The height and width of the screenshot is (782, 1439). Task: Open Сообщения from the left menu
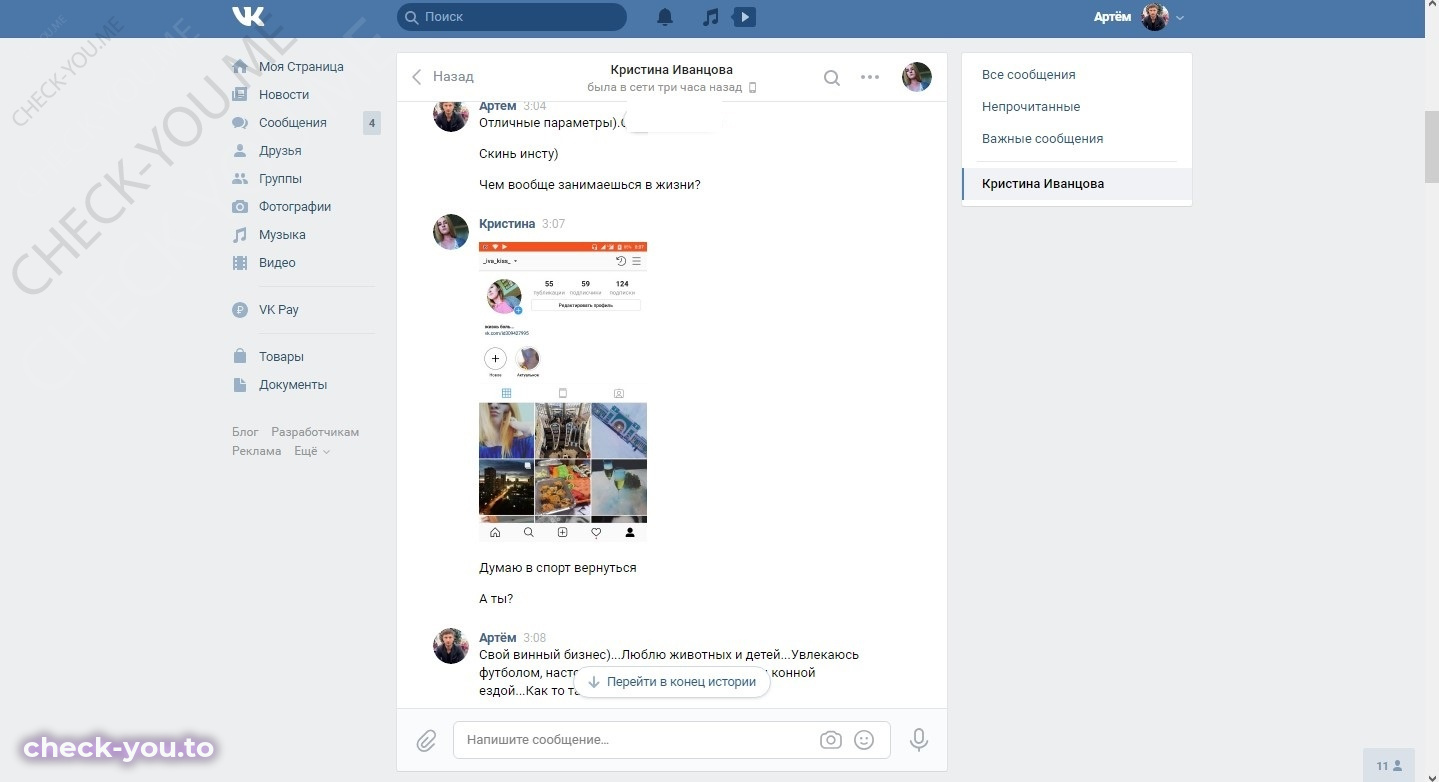[293, 123]
